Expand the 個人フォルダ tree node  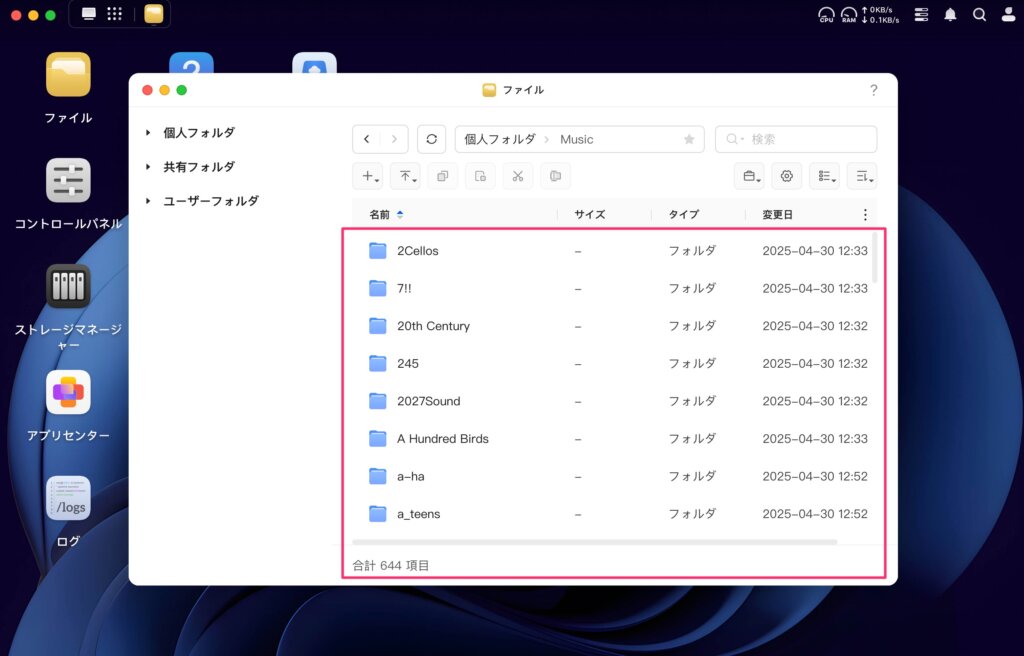[x=149, y=133]
